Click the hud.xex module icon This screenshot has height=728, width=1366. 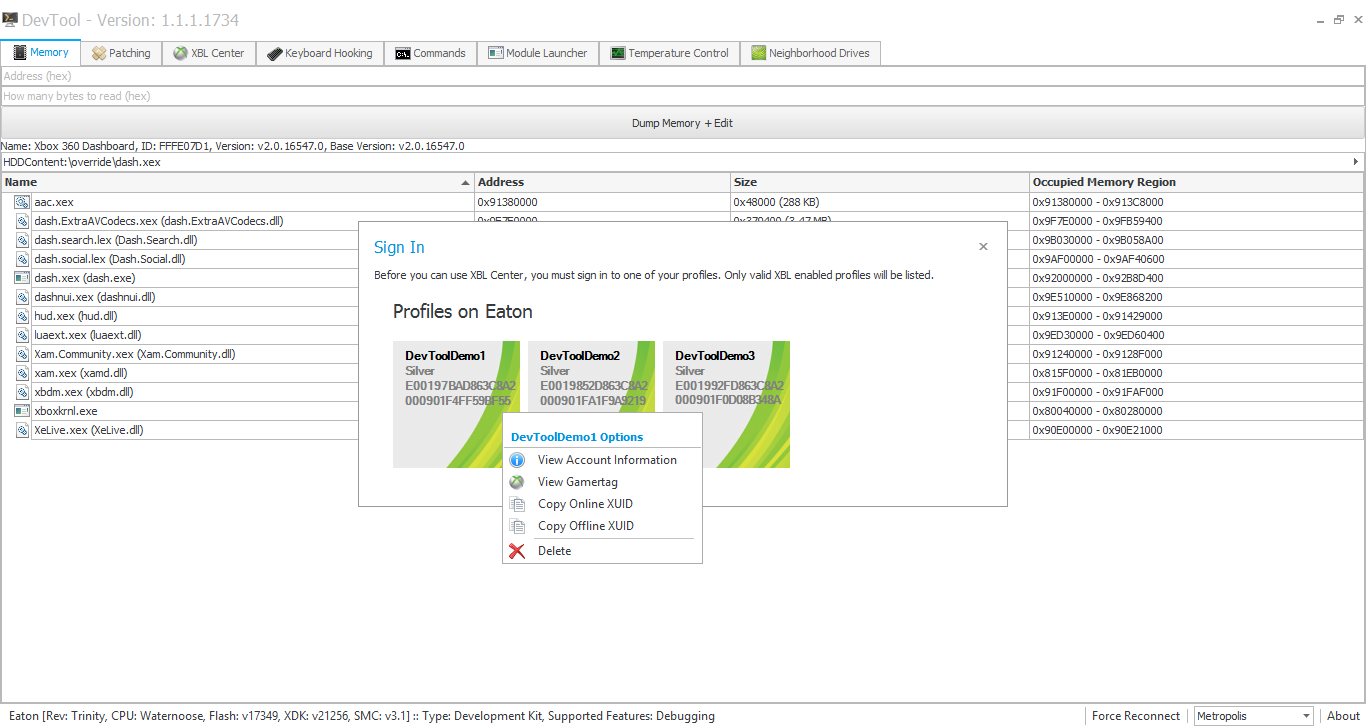[x=22, y=316]
